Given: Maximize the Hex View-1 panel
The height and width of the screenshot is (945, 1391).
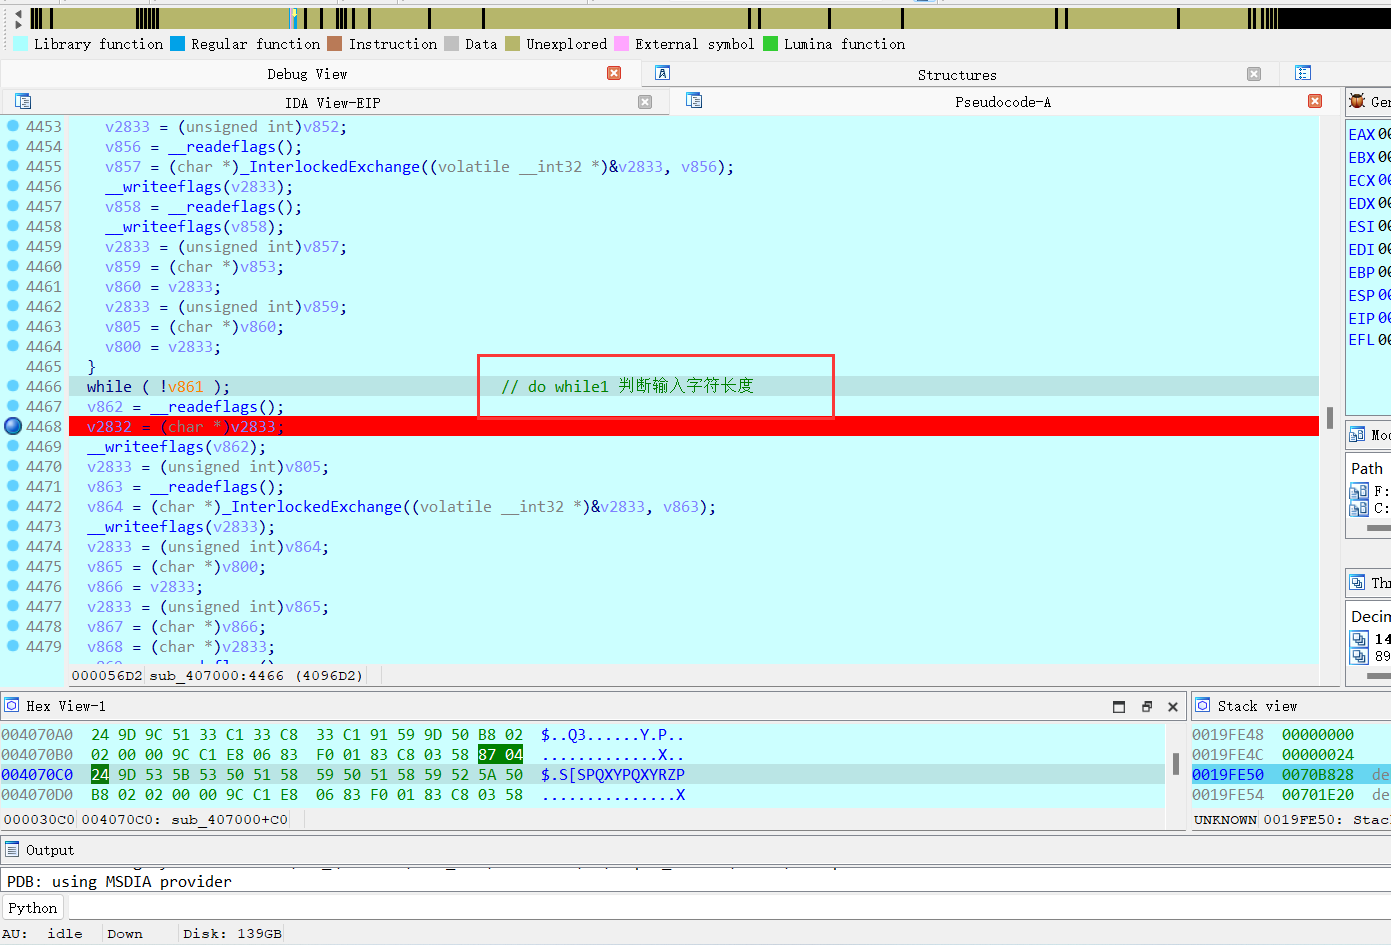Looking at the screenshot, I should pos(1119,706).
